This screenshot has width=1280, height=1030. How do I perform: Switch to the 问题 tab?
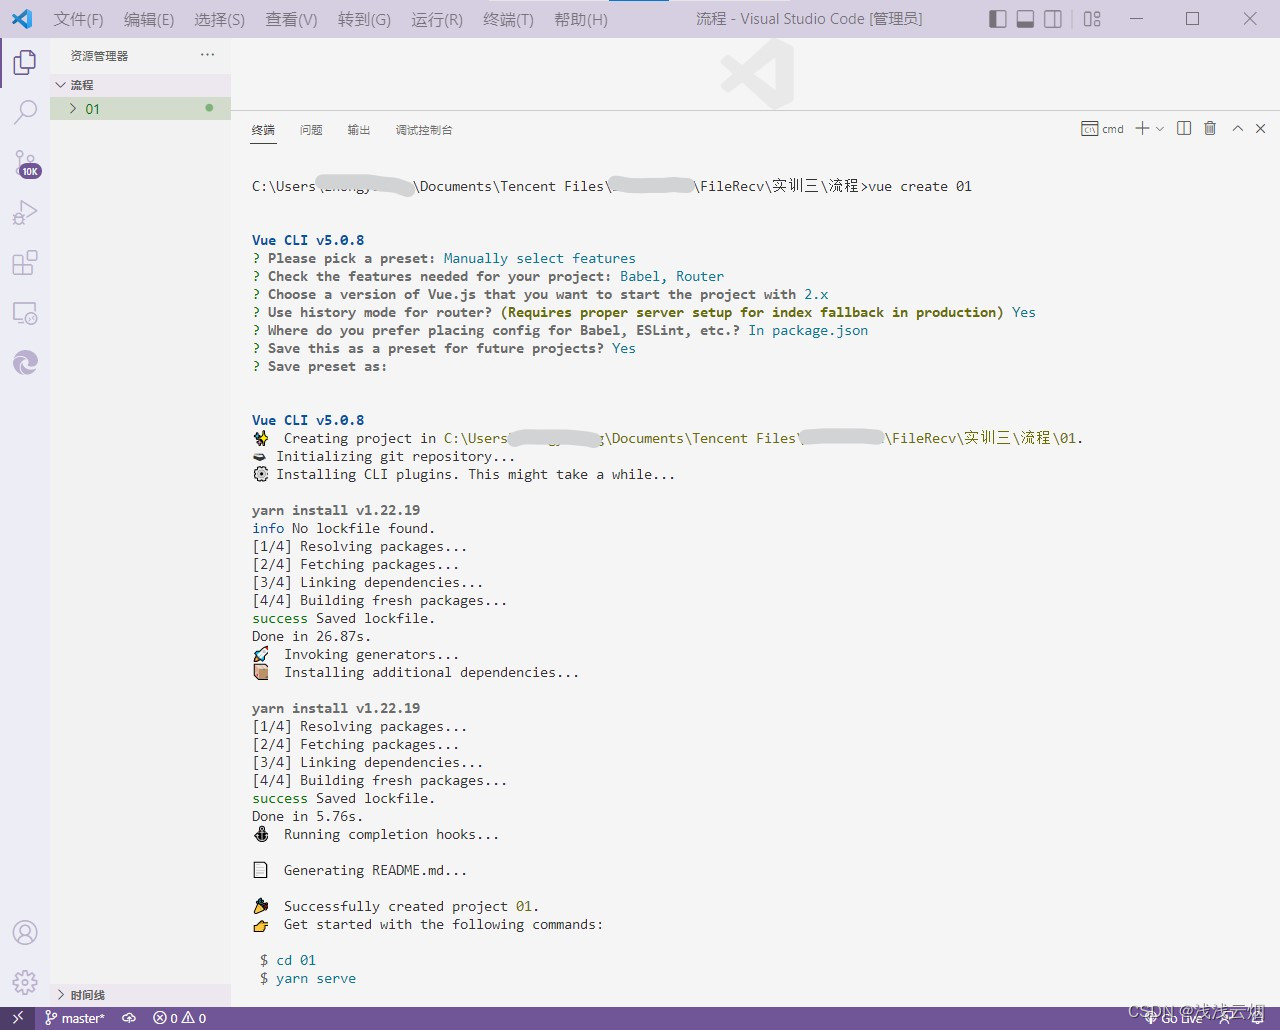pos(311,130)
